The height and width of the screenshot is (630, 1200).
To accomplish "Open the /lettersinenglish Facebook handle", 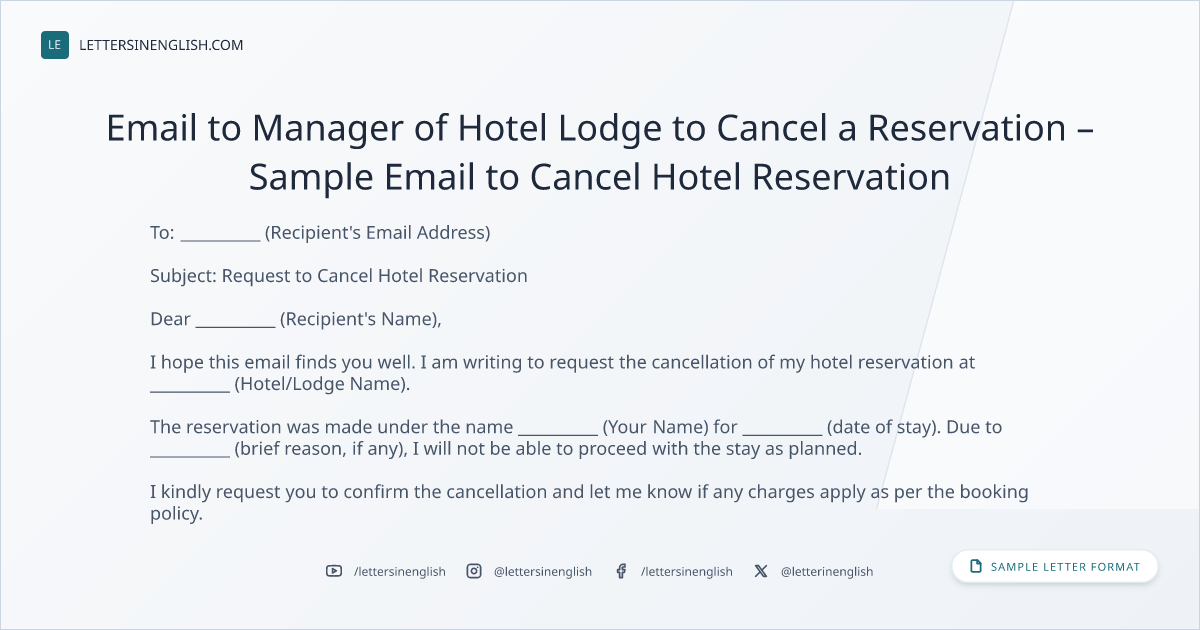I will click(687, 571).
